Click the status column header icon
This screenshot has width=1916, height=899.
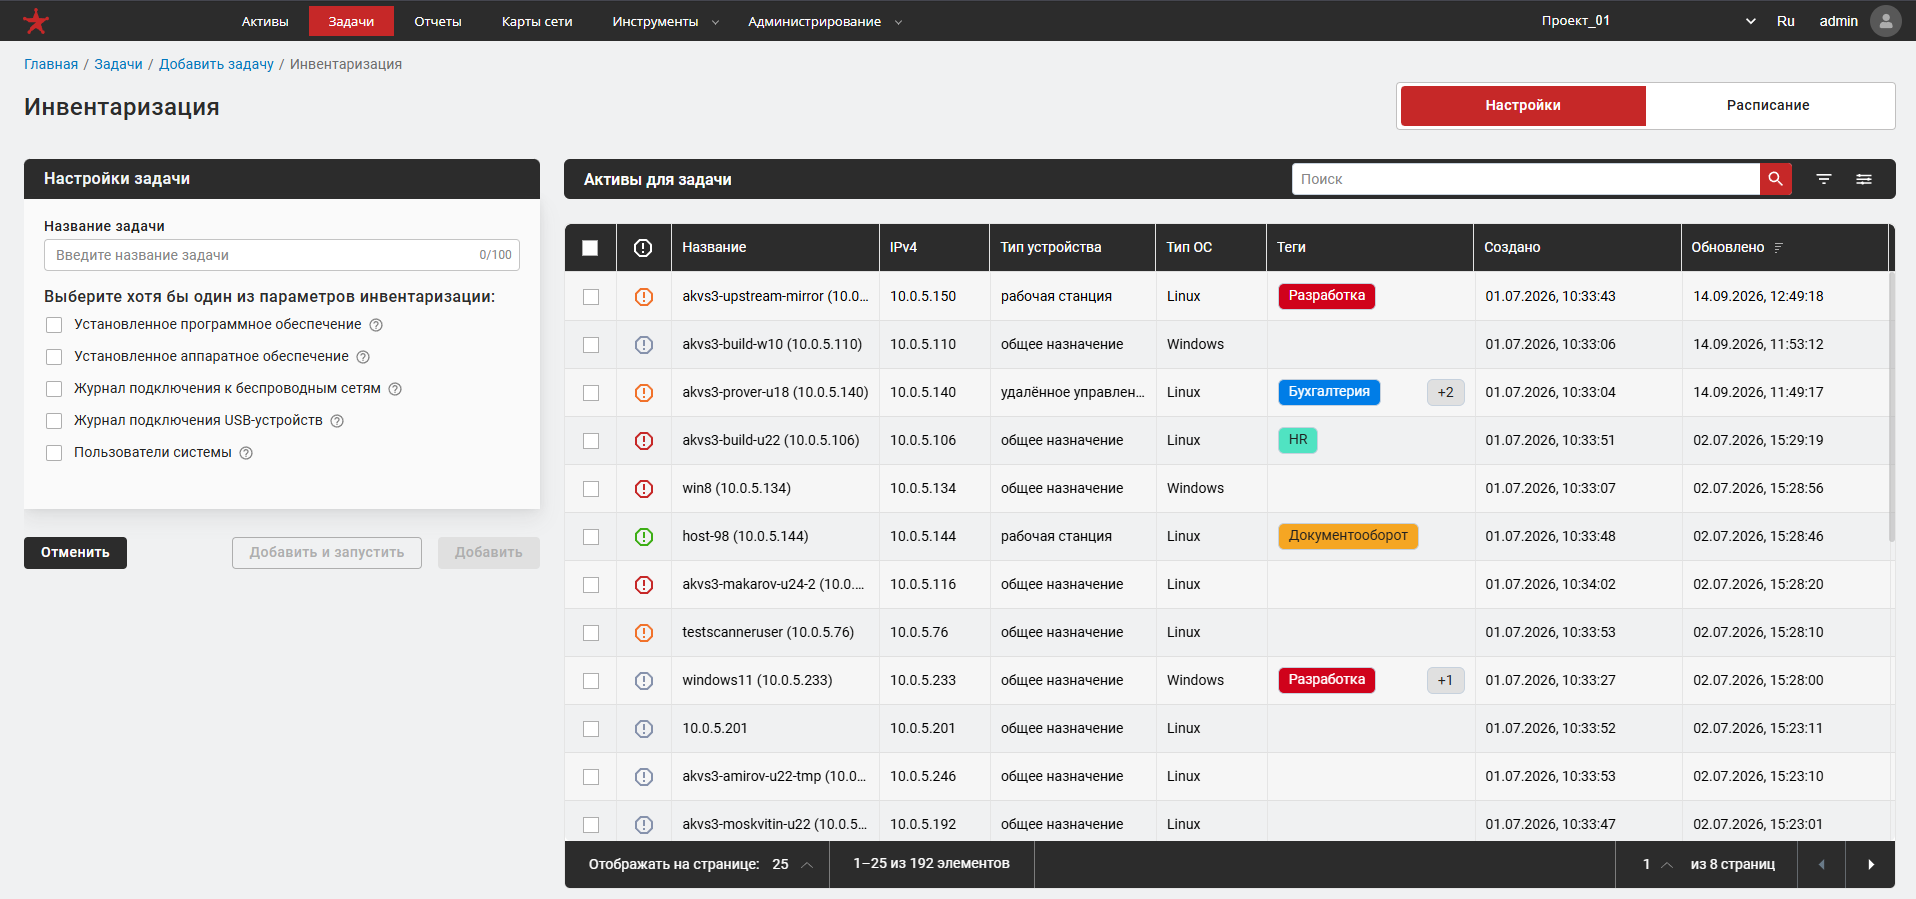tap(643, 248)
